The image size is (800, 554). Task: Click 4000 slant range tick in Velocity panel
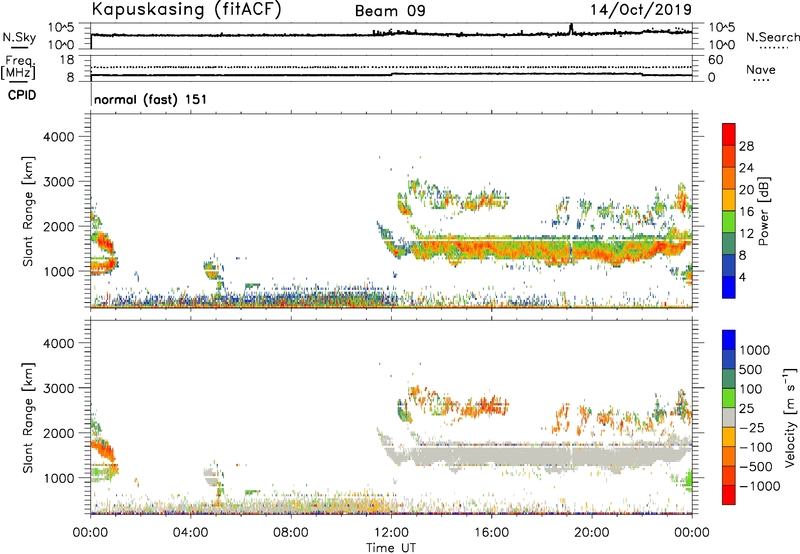click(x=58, y=343)
